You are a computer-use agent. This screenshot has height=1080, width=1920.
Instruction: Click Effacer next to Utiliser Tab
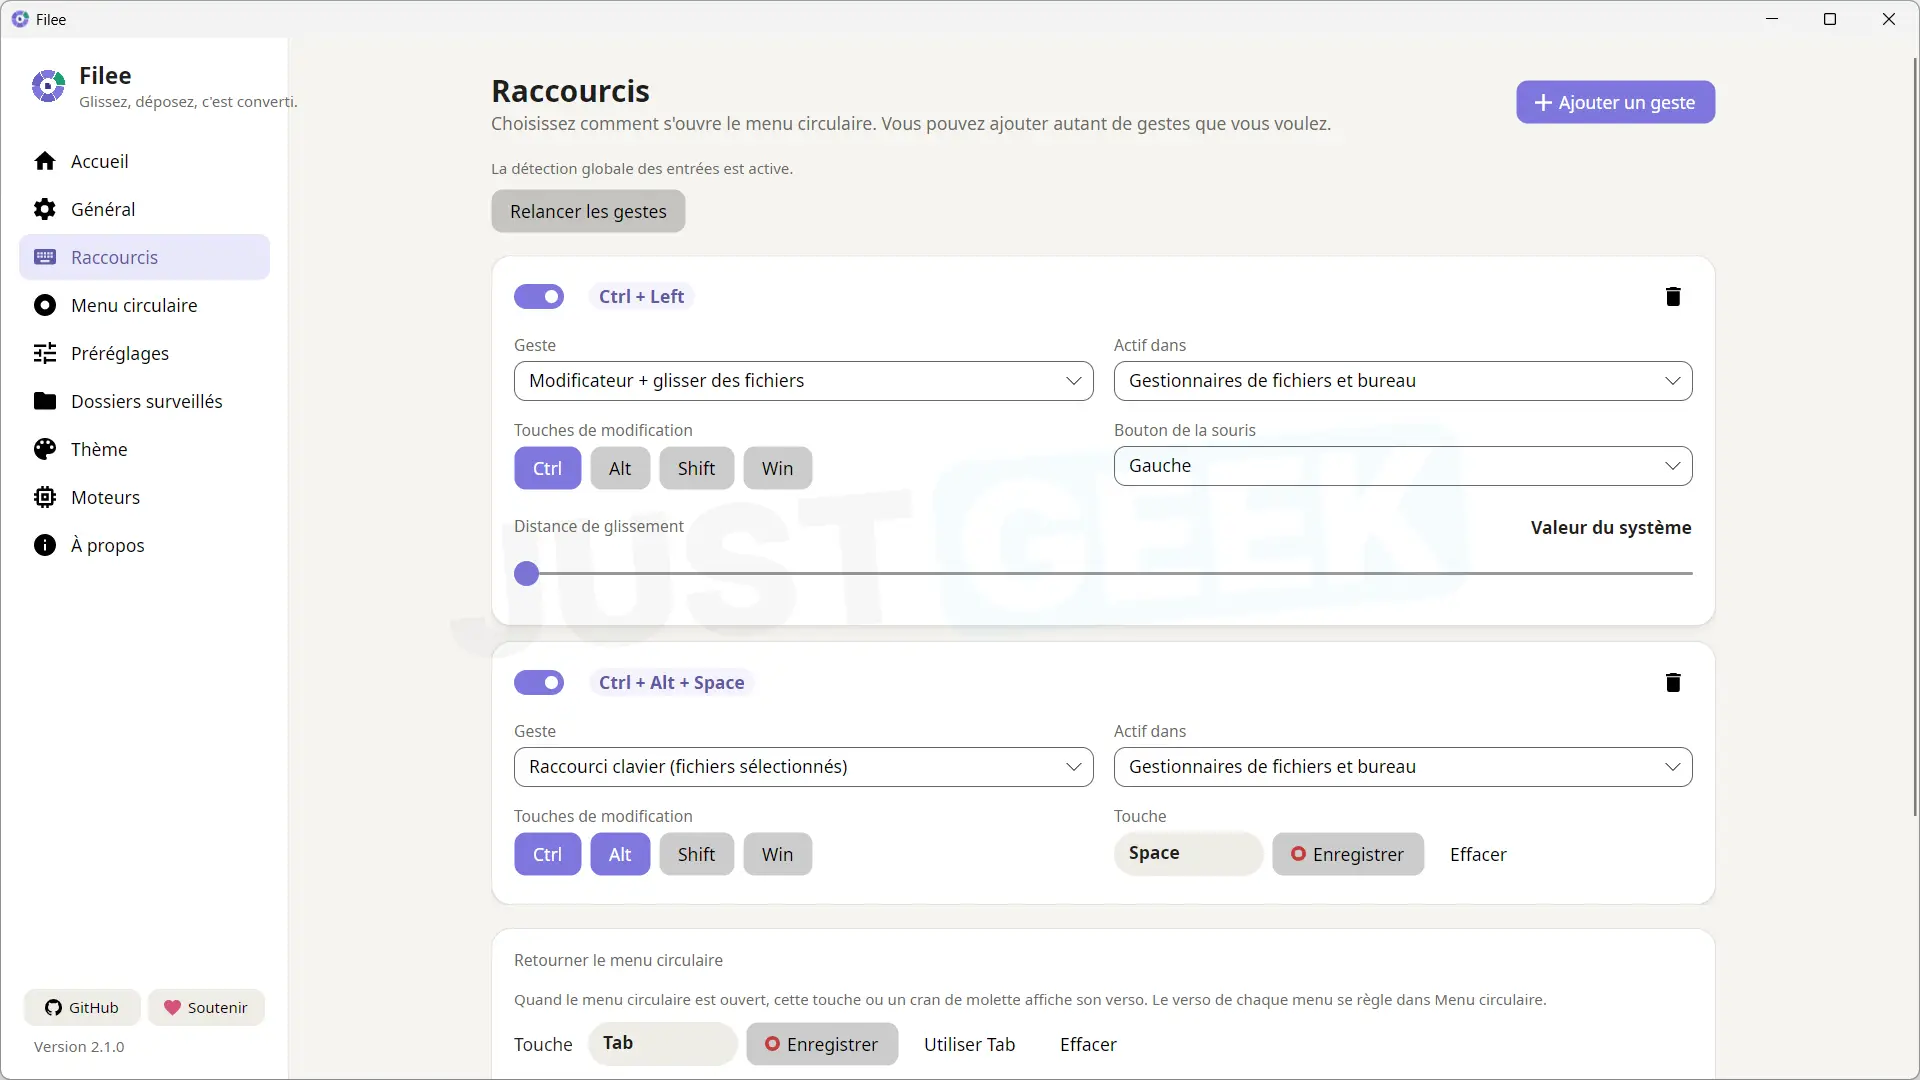pos(1088,1044)
